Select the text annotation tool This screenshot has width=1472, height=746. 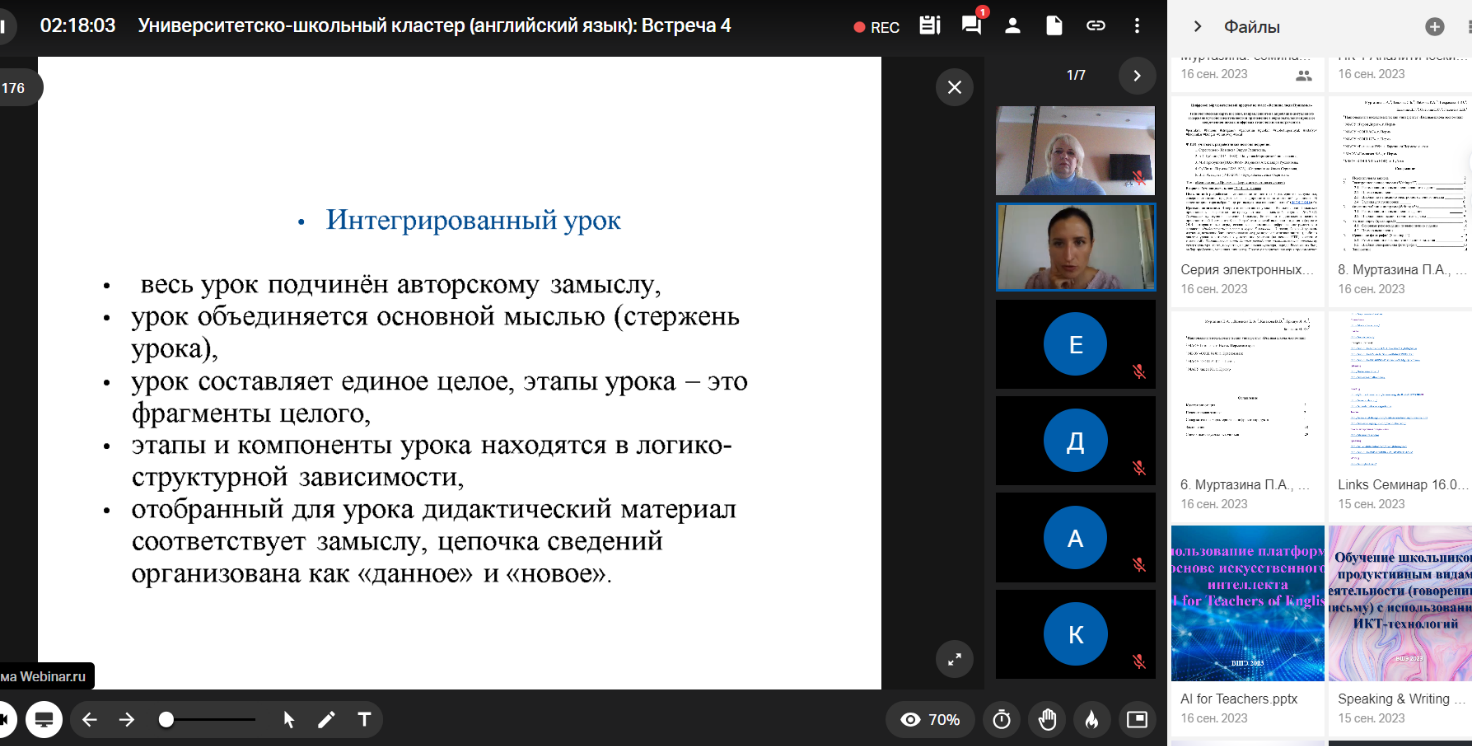click(365, 719)
